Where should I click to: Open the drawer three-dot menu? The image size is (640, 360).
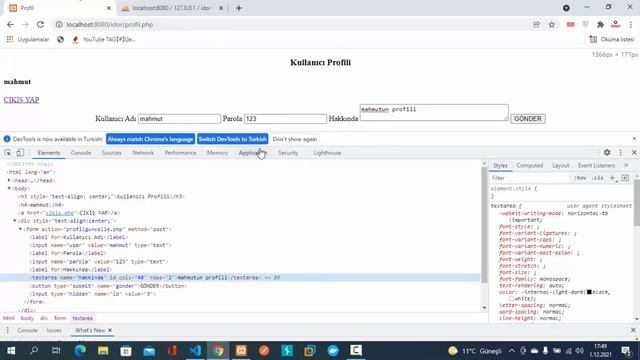(x=7, y=330)
